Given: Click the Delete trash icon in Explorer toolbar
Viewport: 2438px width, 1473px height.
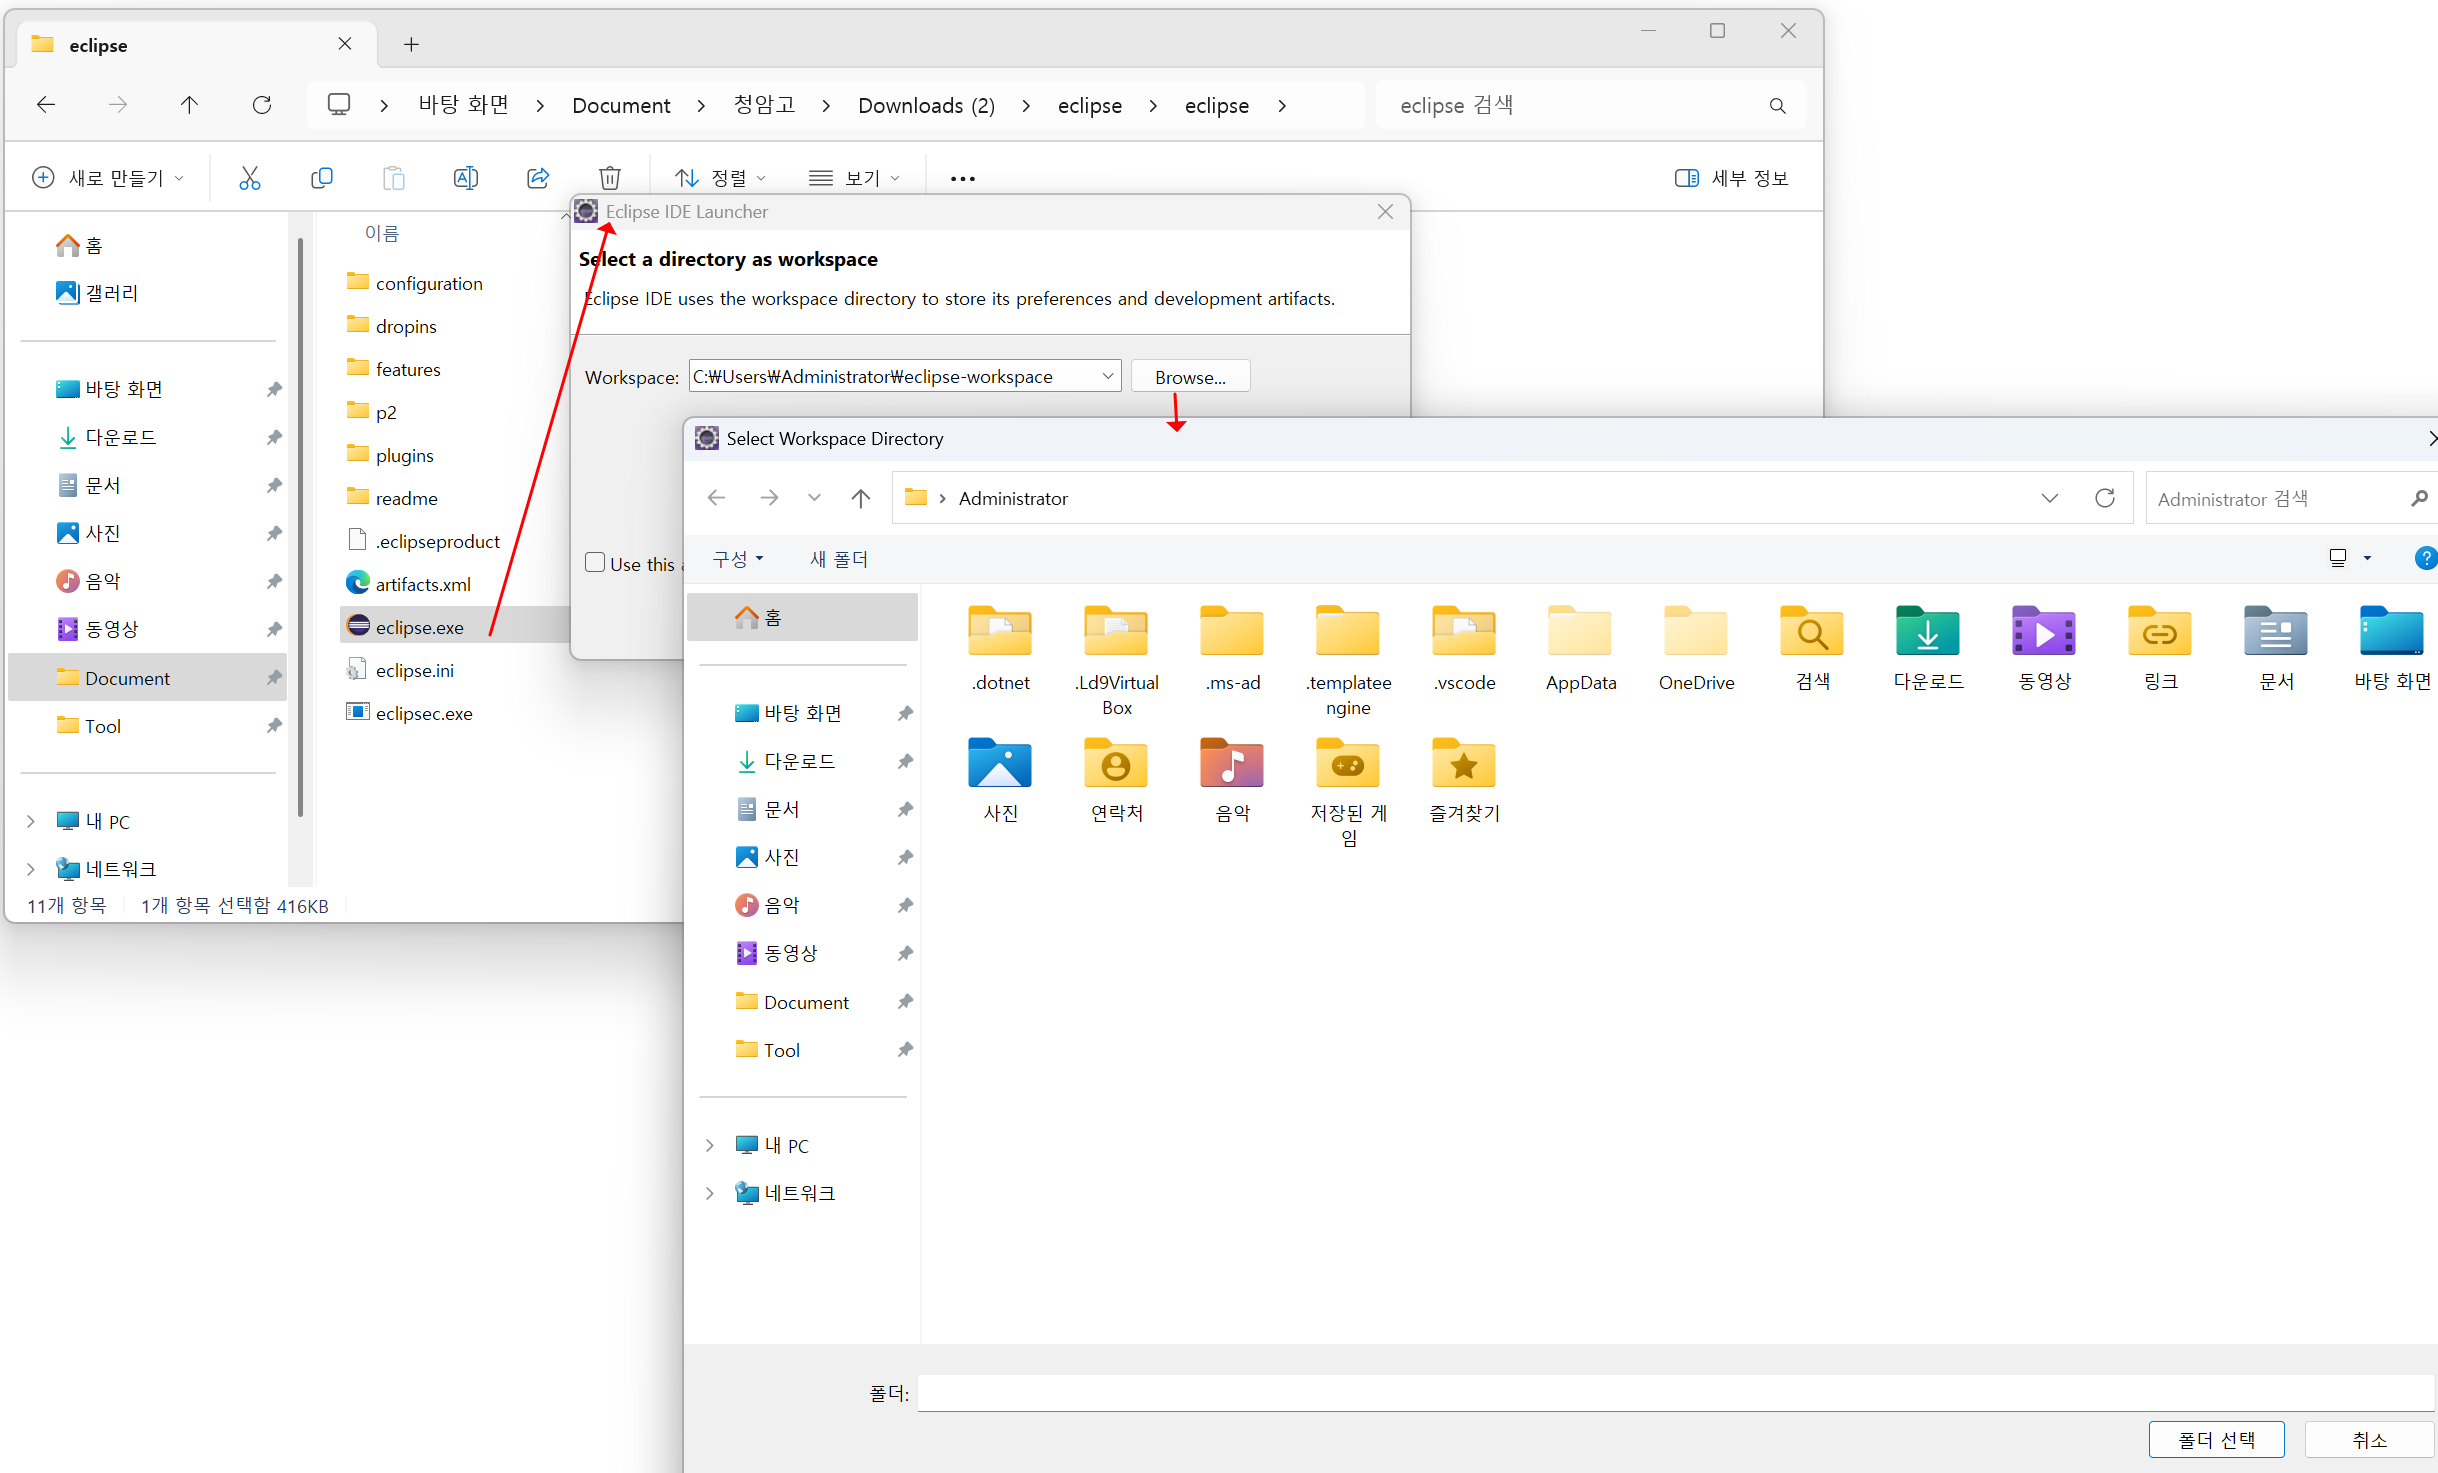Looking at the screenshot, I should point(610,178).
